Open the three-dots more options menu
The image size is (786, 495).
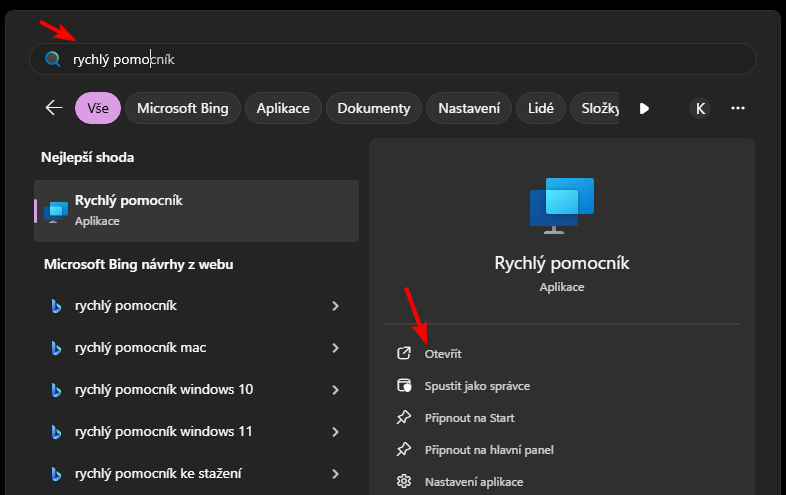(738, 108)
